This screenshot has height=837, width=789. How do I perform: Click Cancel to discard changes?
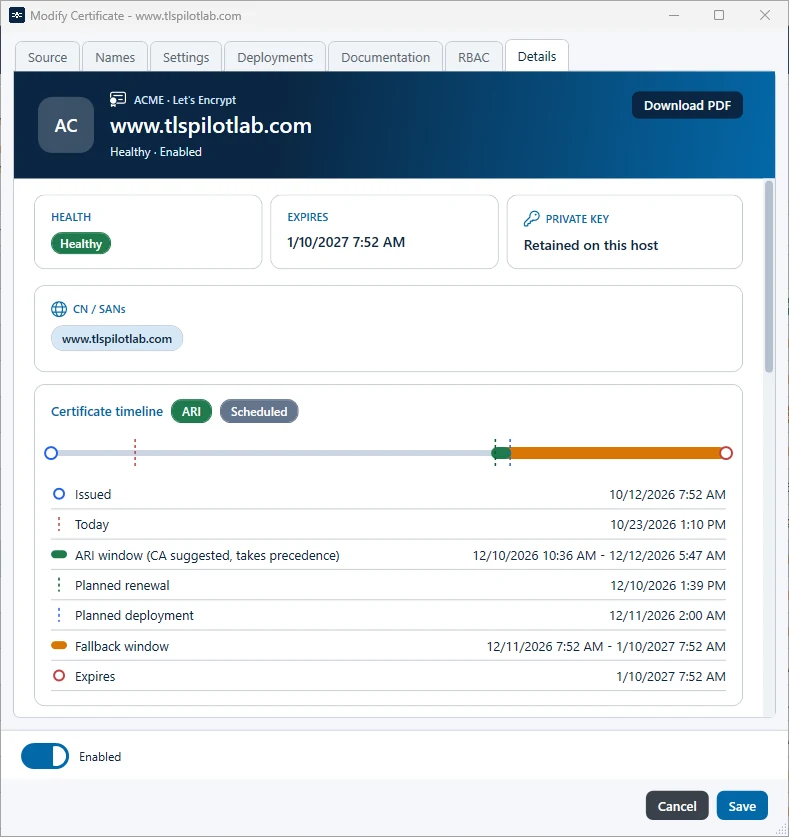coord(677,806)
